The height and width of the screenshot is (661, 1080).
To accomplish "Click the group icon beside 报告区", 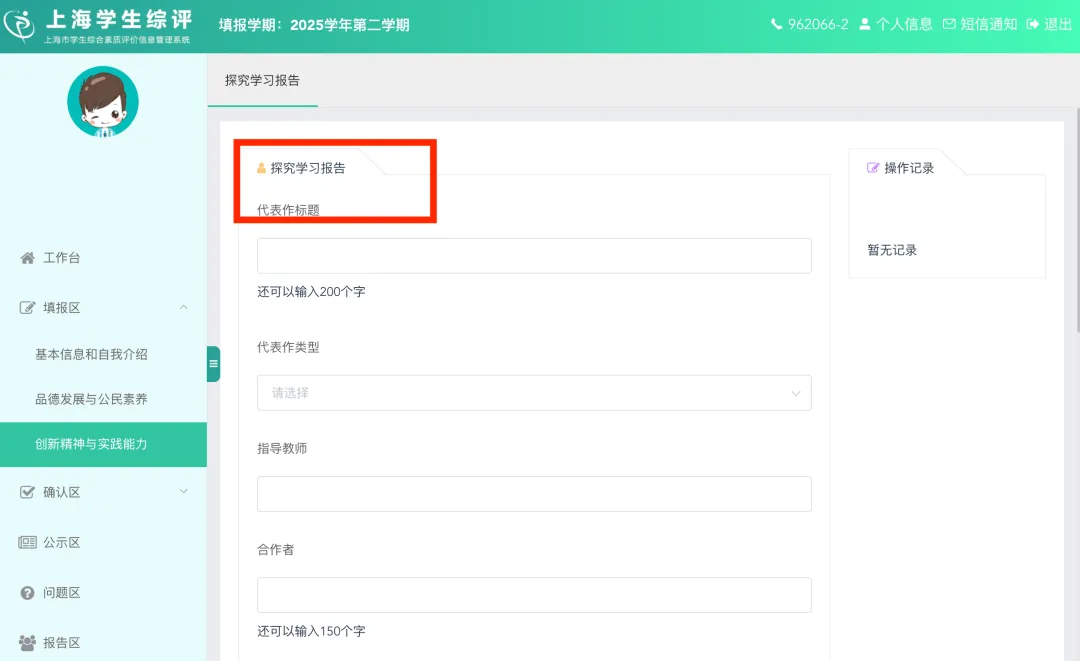I will pos(27,643).
